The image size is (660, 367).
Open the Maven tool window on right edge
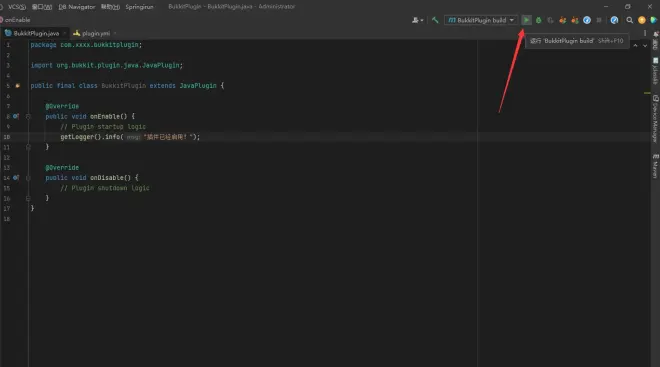pyautogui.click(x=655, y=166)
